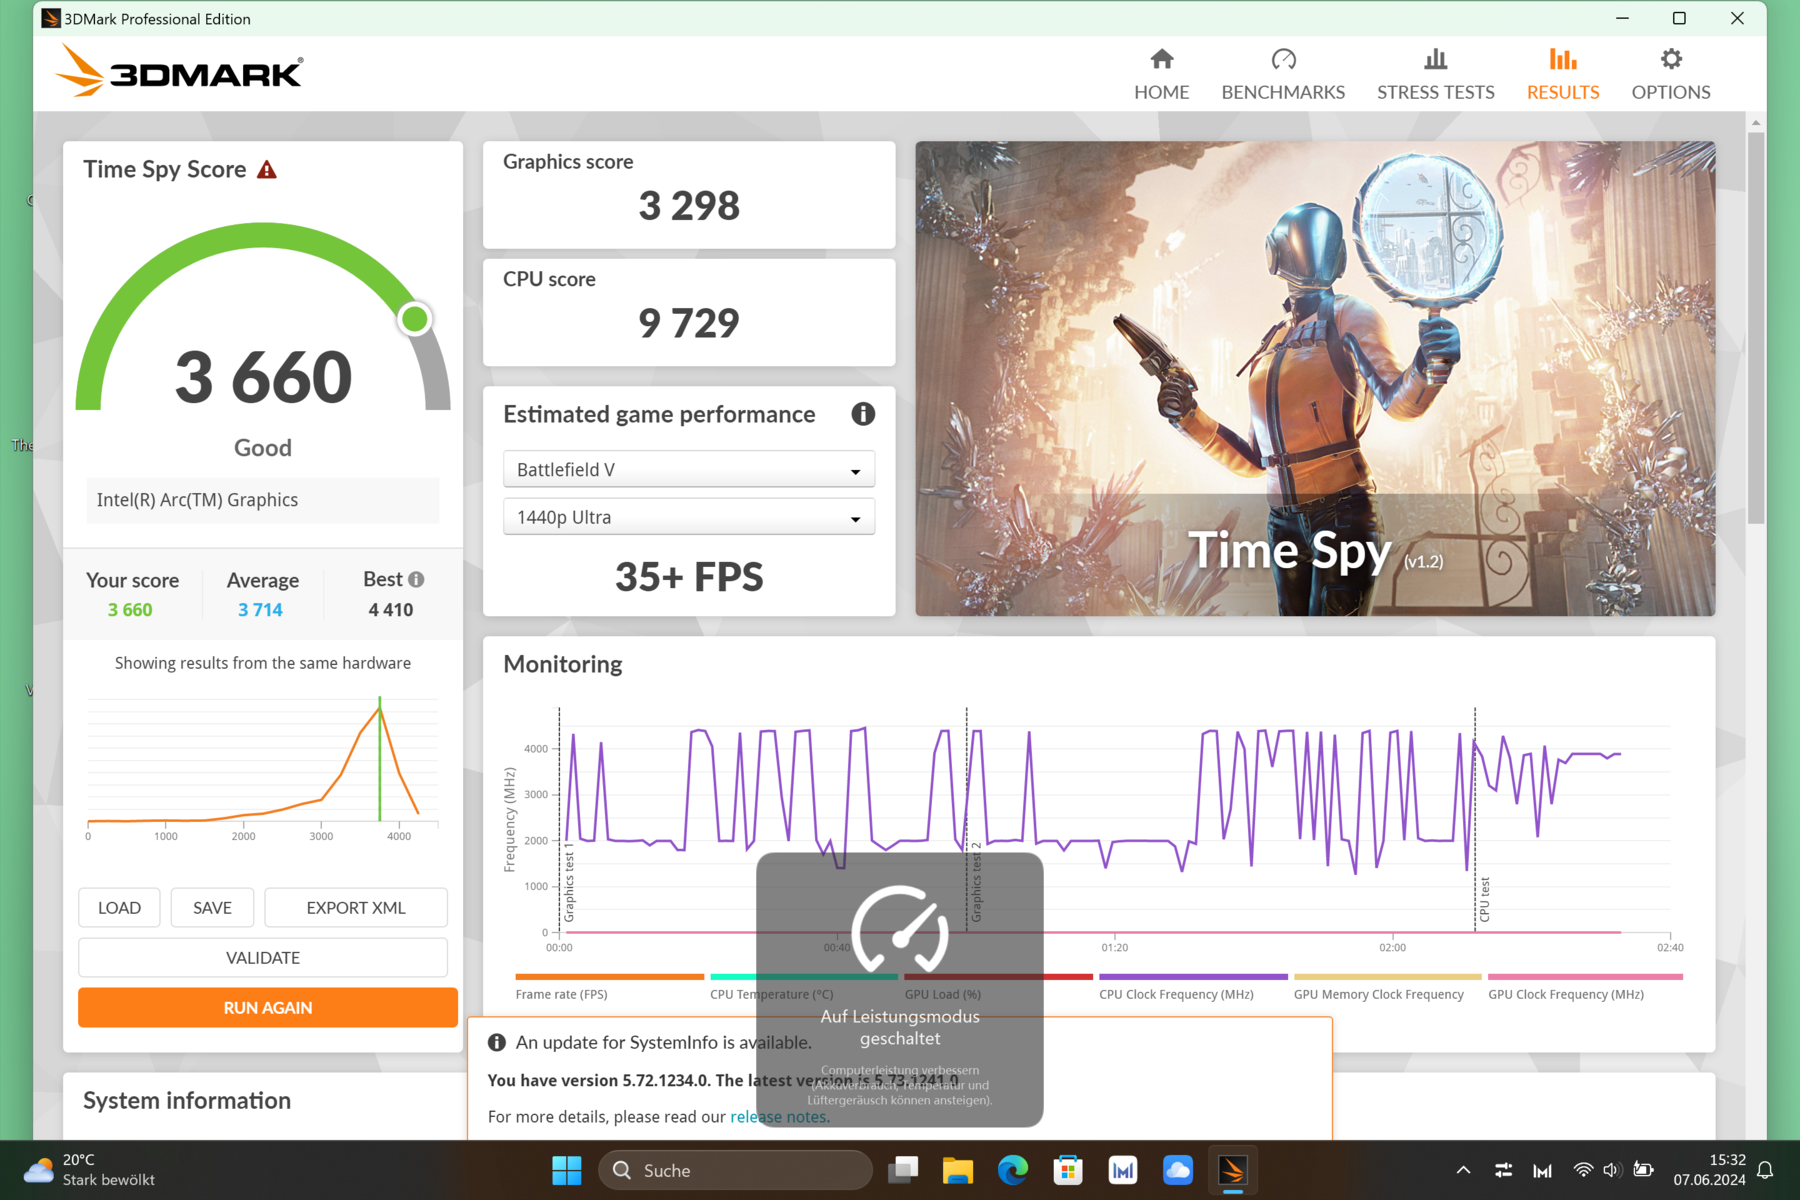Click the Average score value 3 714
The image size is (1800, 1200).
260,610
